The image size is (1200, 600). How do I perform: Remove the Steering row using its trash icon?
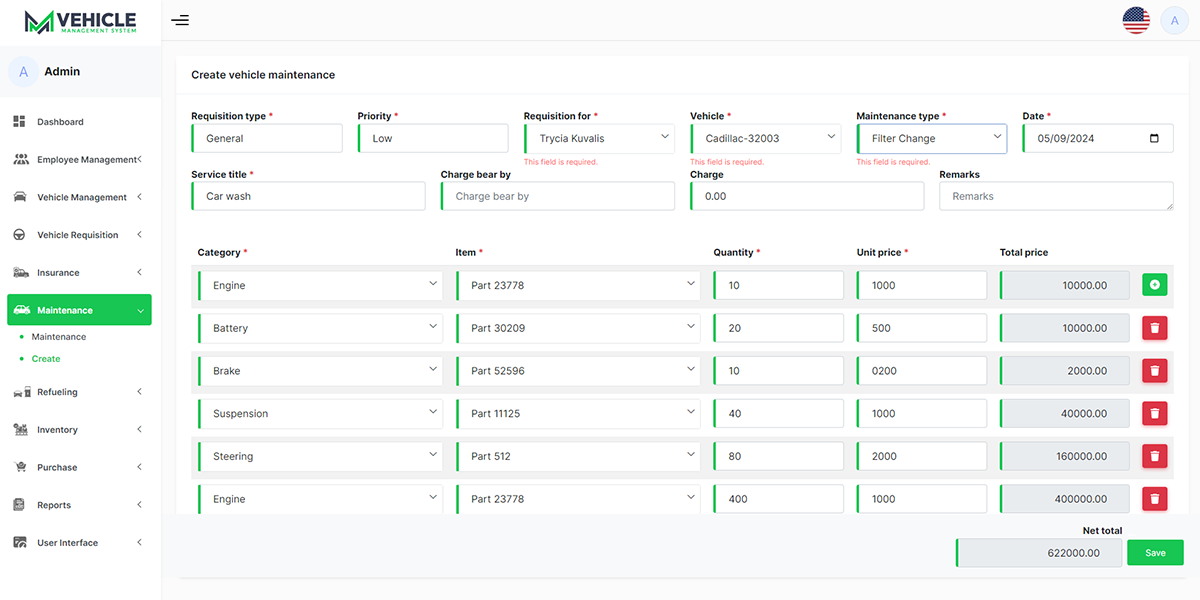[x=1154, y=456]
